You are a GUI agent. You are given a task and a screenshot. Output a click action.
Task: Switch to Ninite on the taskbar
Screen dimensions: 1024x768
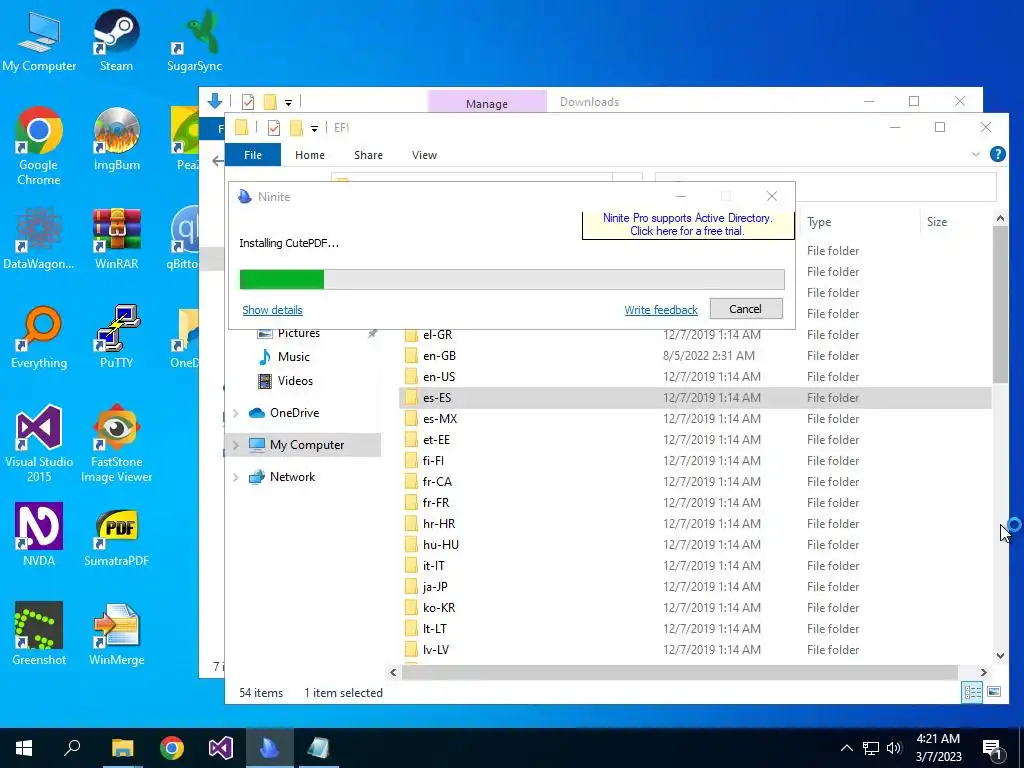click(270, 748)
